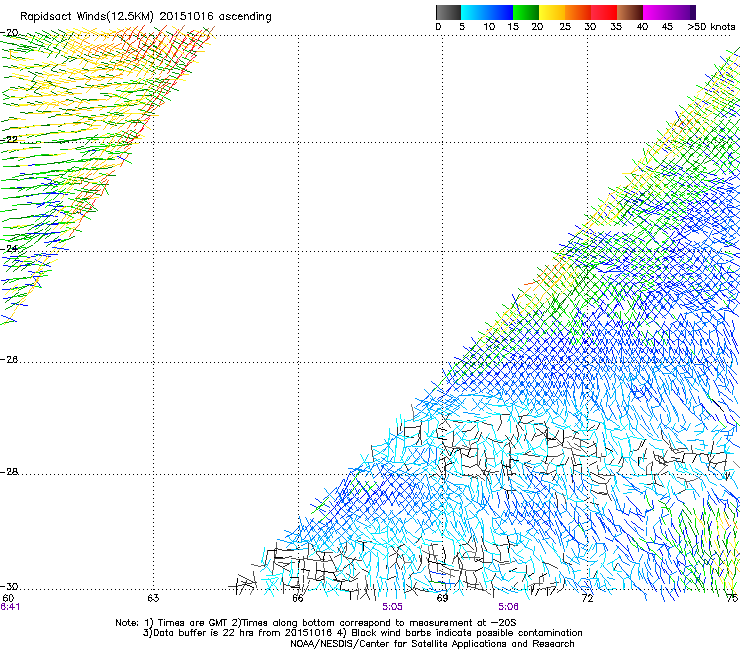The height and width of the screenshot is (650, 740).
Task: Click the yellow 20-25 knots legend swatch
Action: (552, 12)
